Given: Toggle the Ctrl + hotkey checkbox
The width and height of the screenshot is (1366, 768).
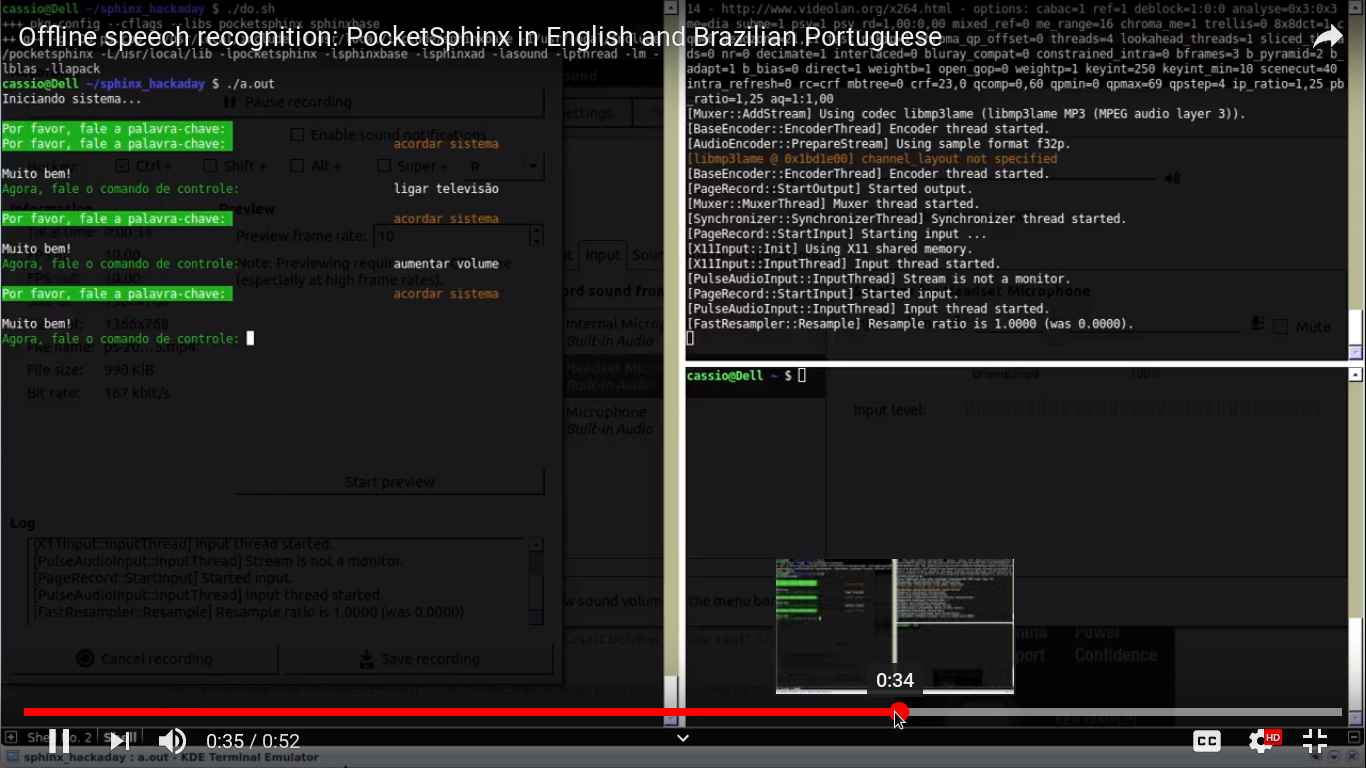Looking at the screenshot, I should [122, 166].
